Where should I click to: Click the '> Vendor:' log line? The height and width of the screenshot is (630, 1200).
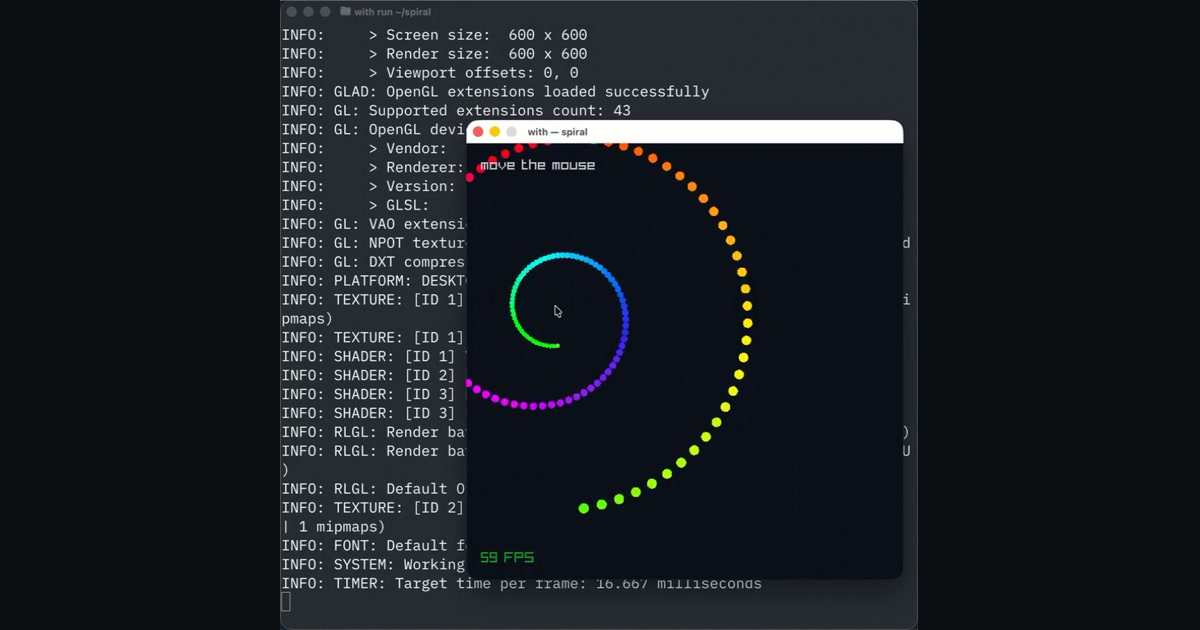coord(364,148)
